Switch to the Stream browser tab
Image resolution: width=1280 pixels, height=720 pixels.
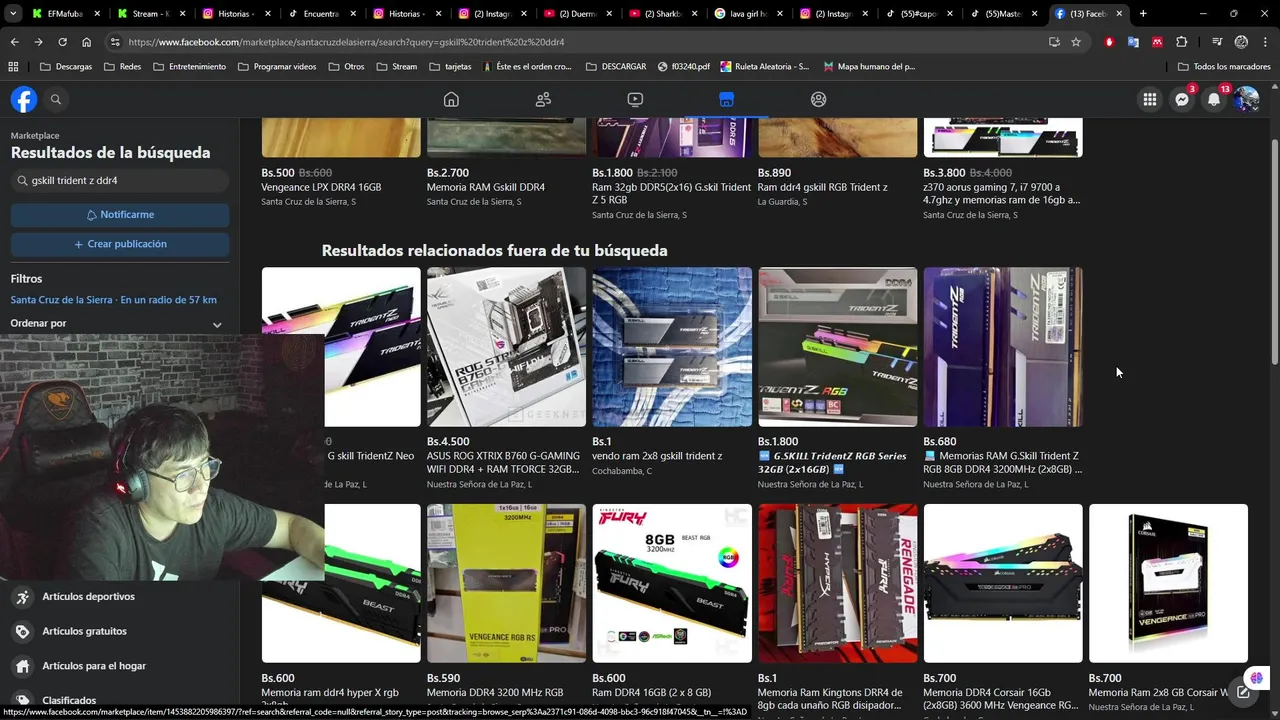(x=150, y=14)
